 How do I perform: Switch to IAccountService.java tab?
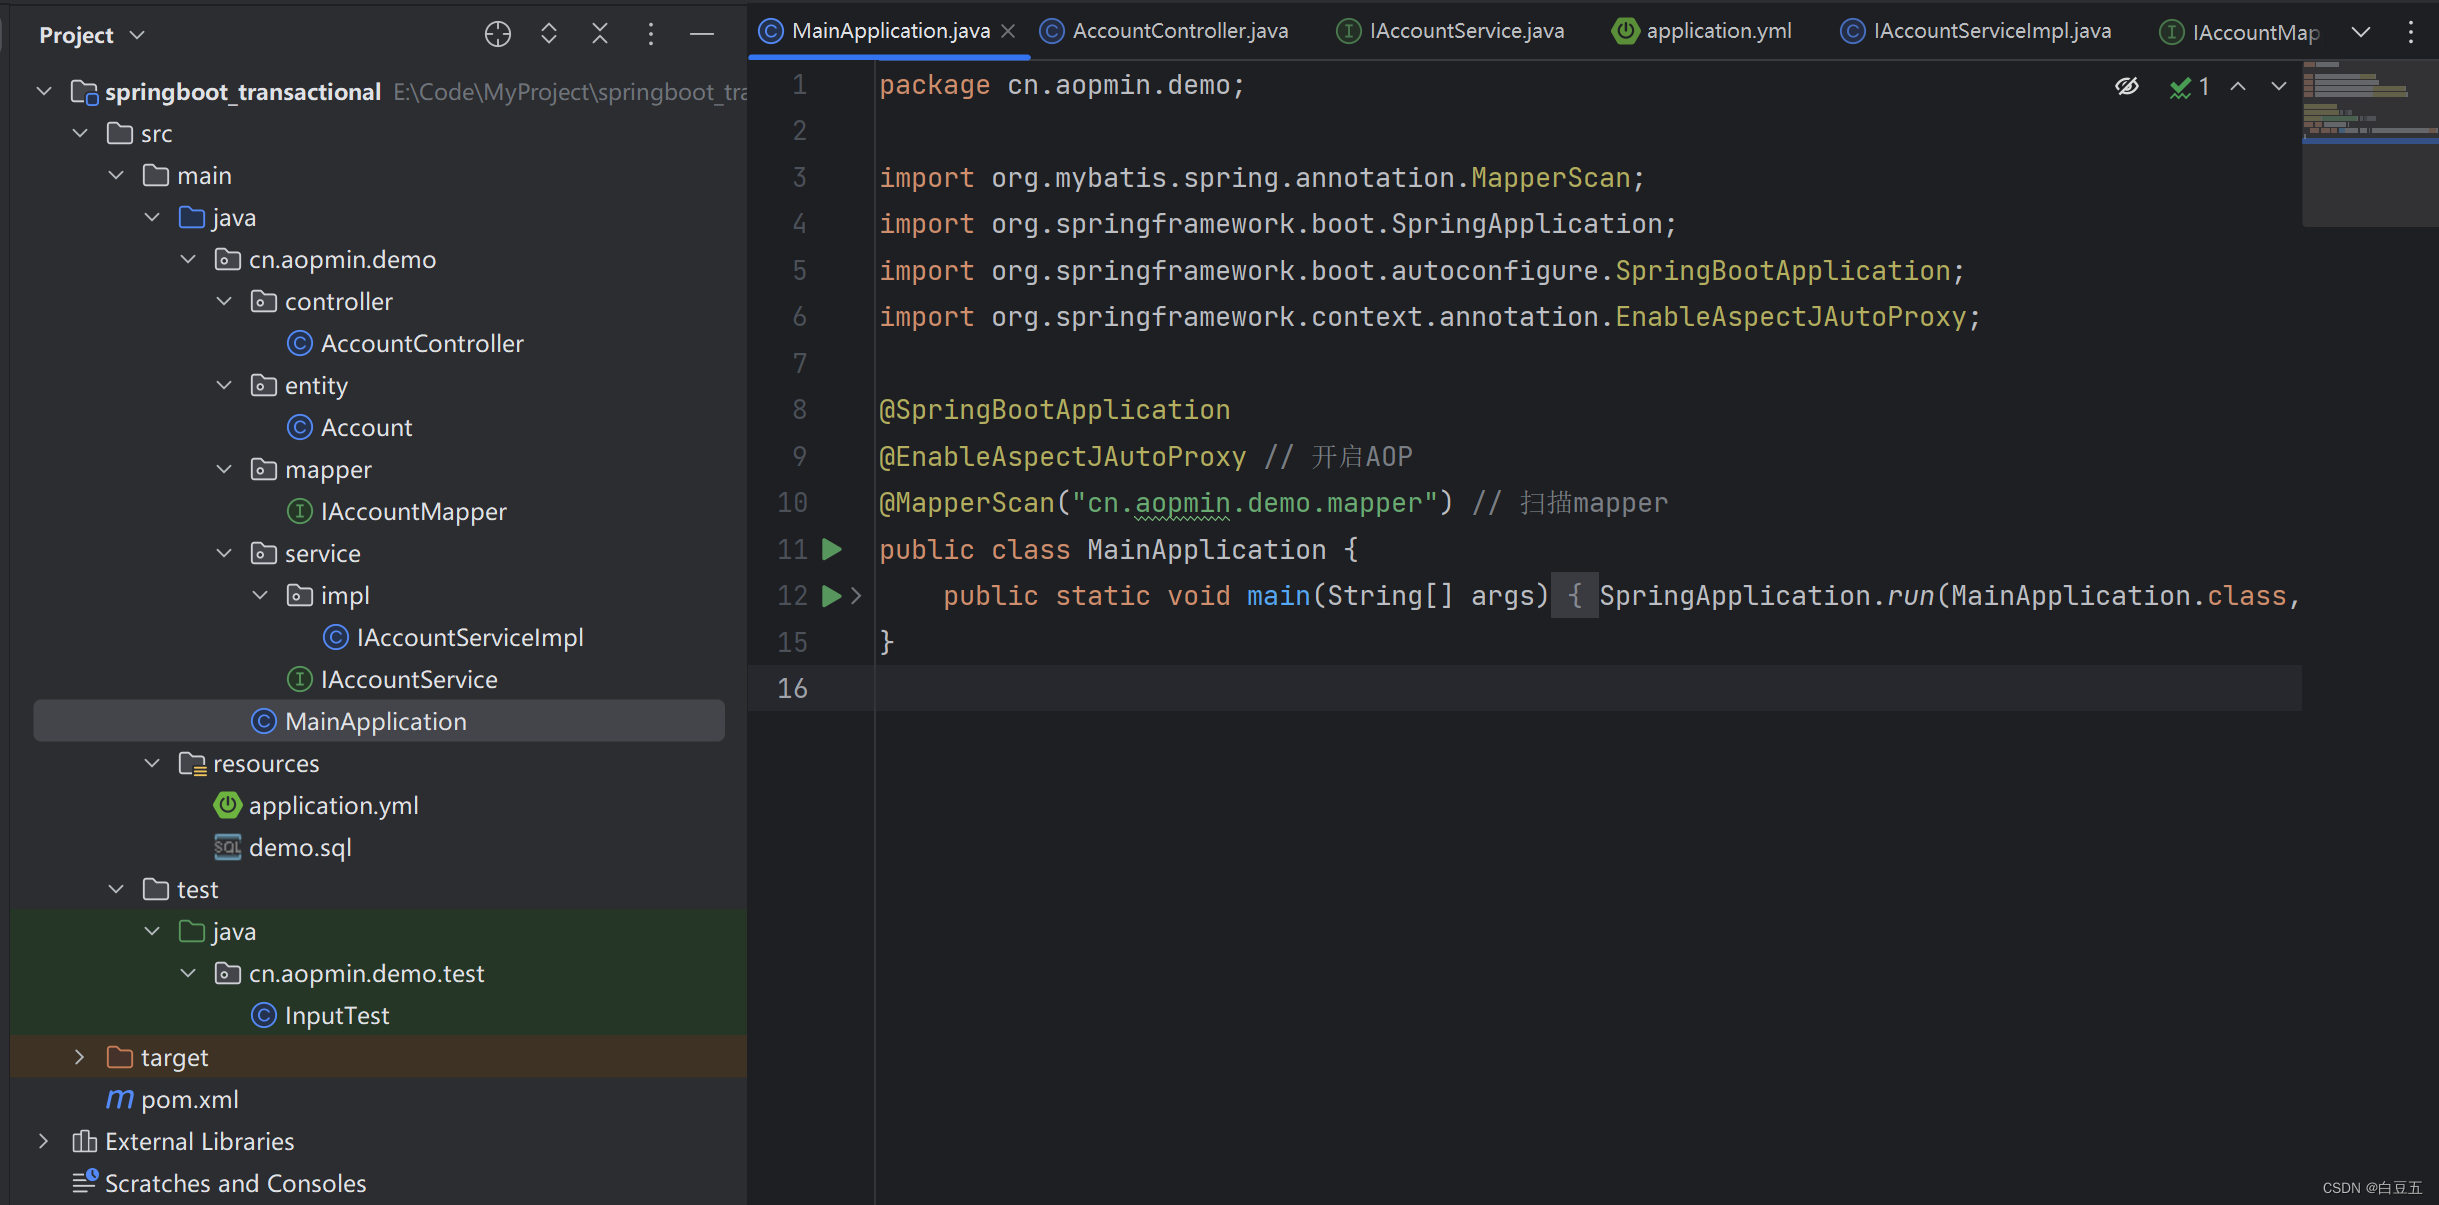[x=1450, y=31]
